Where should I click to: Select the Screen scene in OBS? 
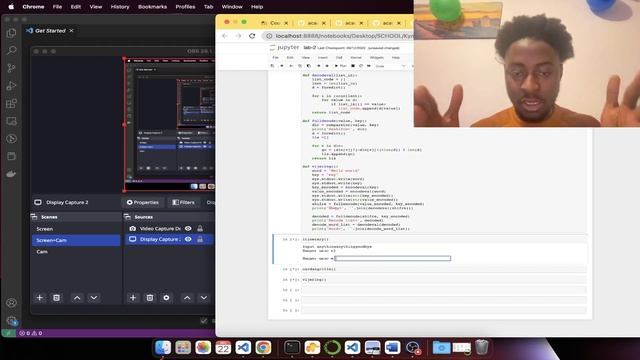(76, 229)
